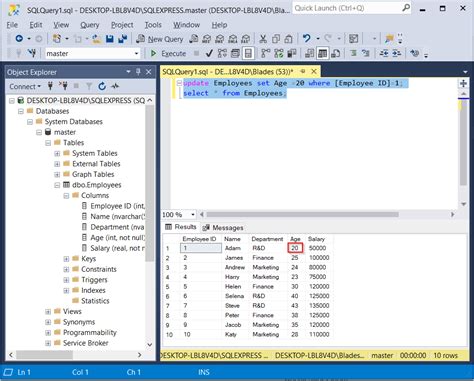Click the Object Explorer vertical scrollbar
474x381 pixels.
click(150, 183)
